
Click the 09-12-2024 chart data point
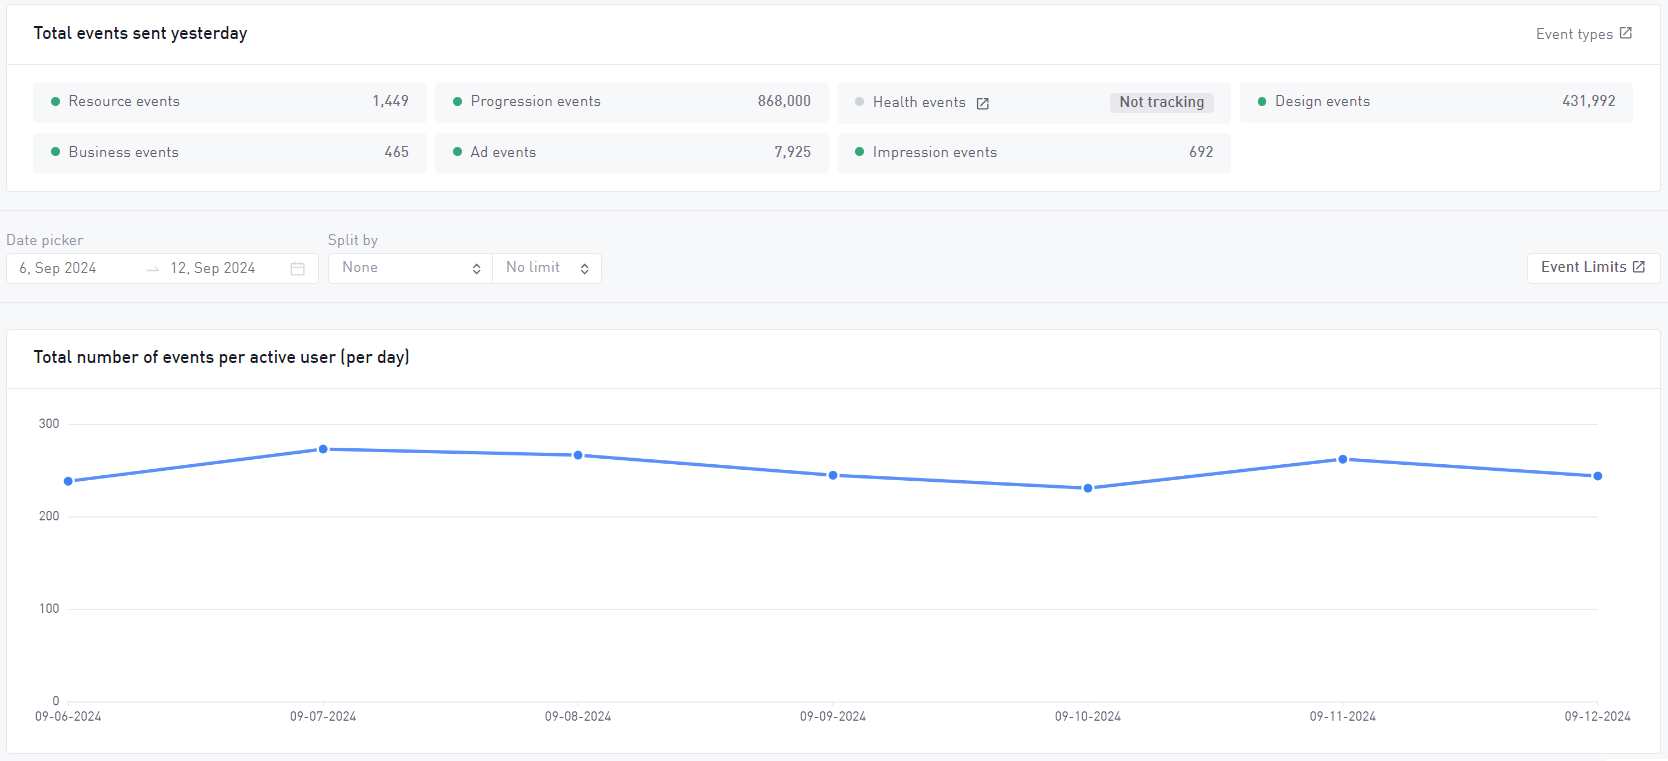pos(1598,476)
